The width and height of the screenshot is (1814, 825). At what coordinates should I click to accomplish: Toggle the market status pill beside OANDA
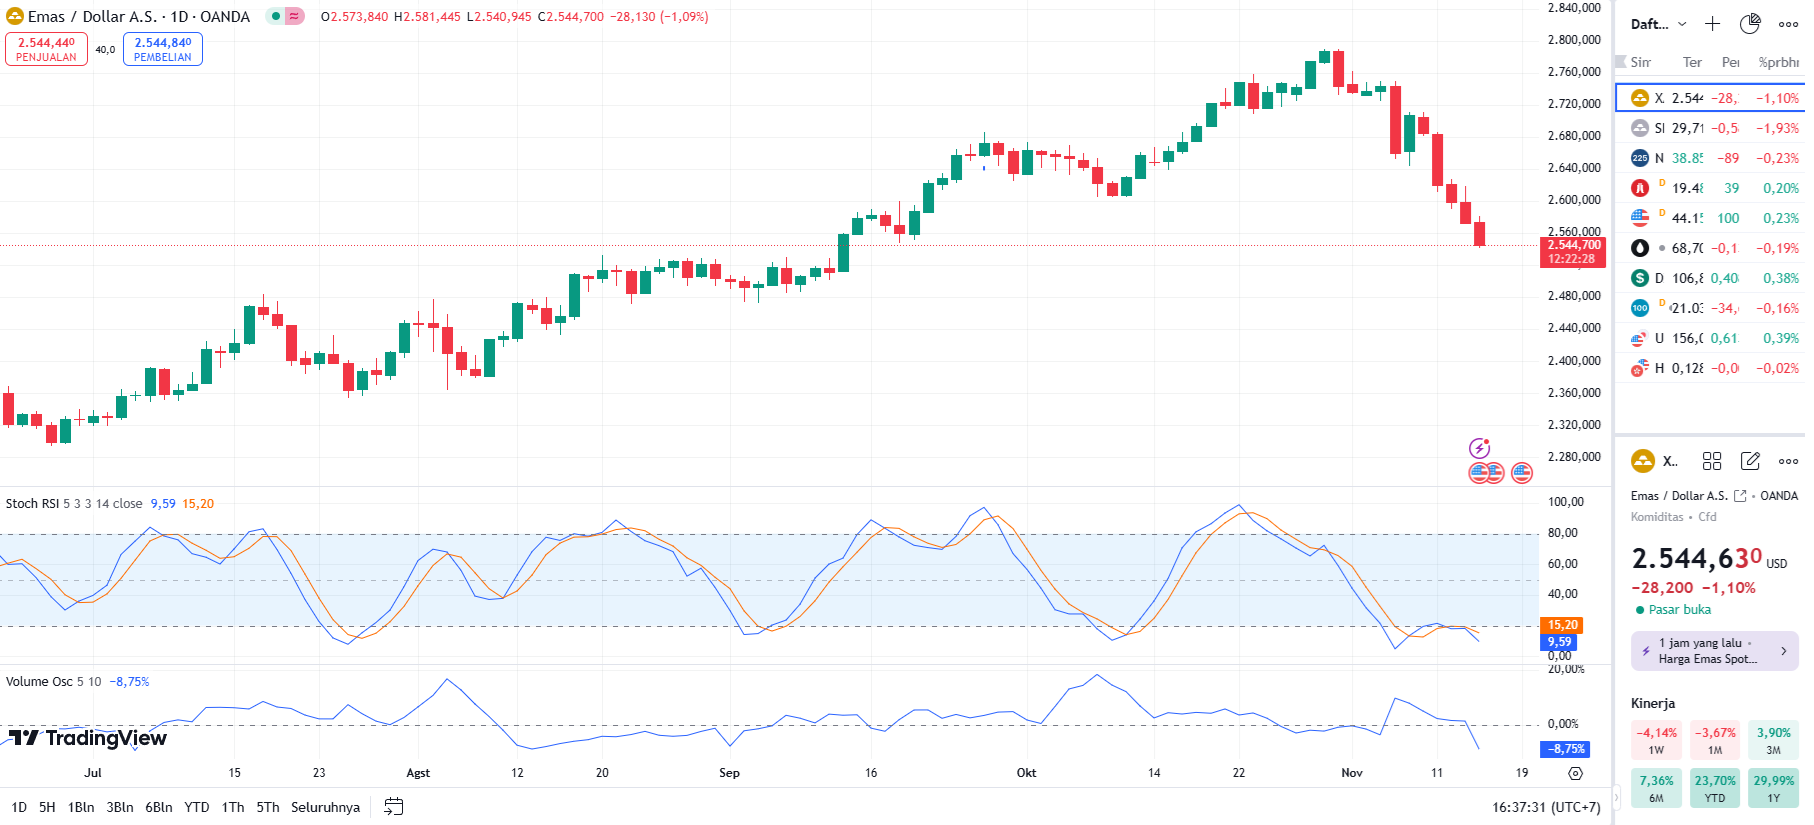(x=285, y=16)
